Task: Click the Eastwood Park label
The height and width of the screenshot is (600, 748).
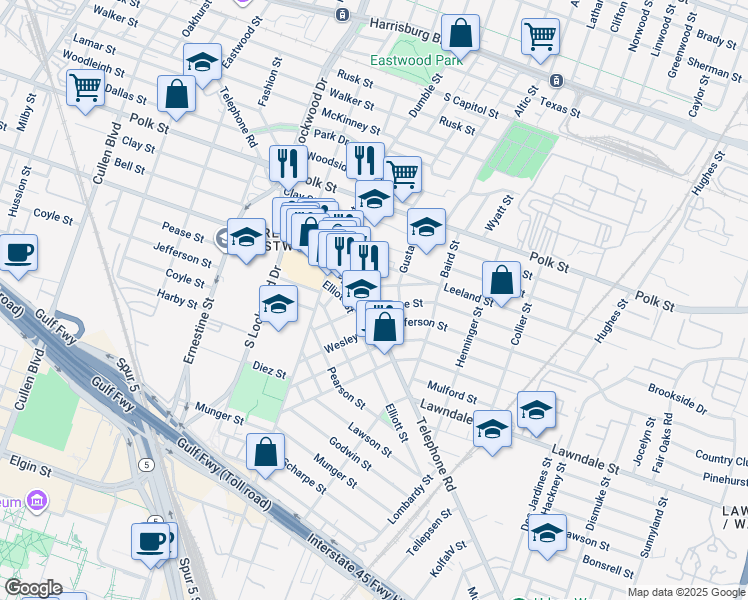Action: point(416,61)
